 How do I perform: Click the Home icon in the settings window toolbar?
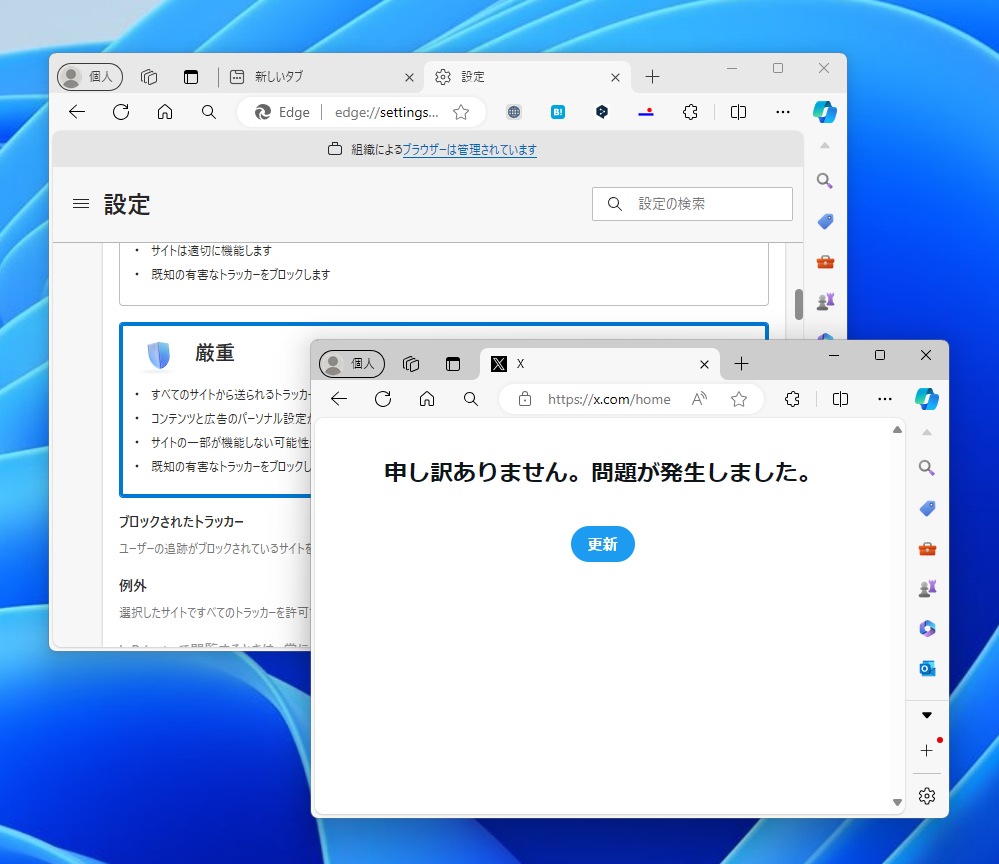pos(164,112)
